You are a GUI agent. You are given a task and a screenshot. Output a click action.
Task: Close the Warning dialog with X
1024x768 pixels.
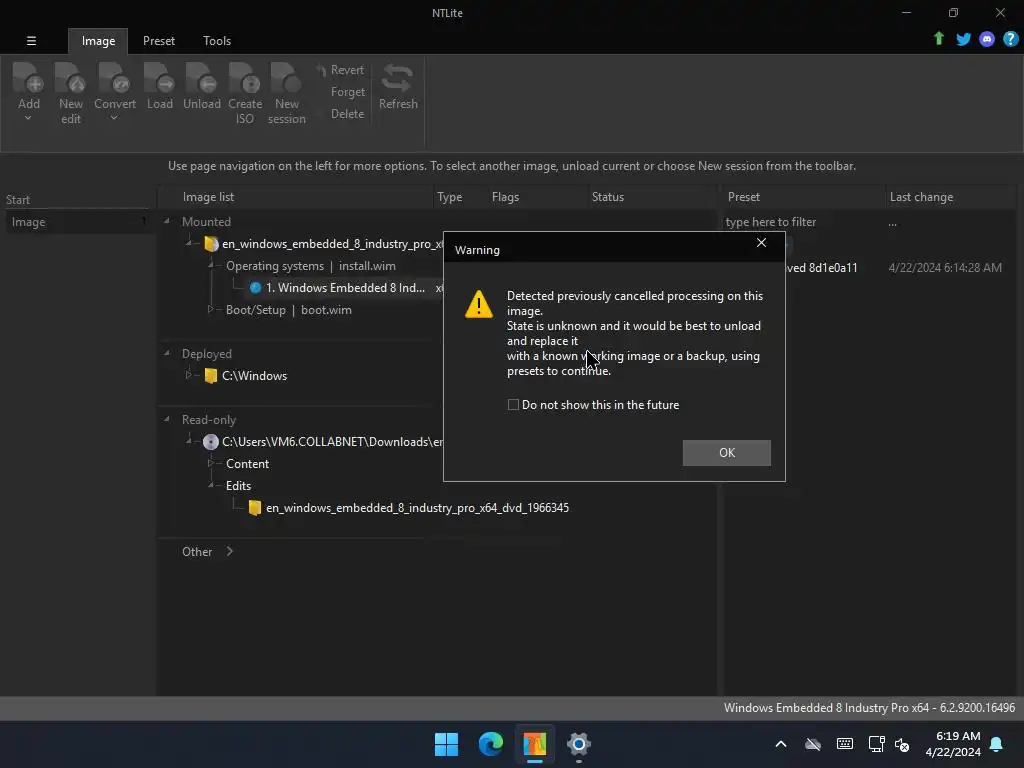coord(761,242)
